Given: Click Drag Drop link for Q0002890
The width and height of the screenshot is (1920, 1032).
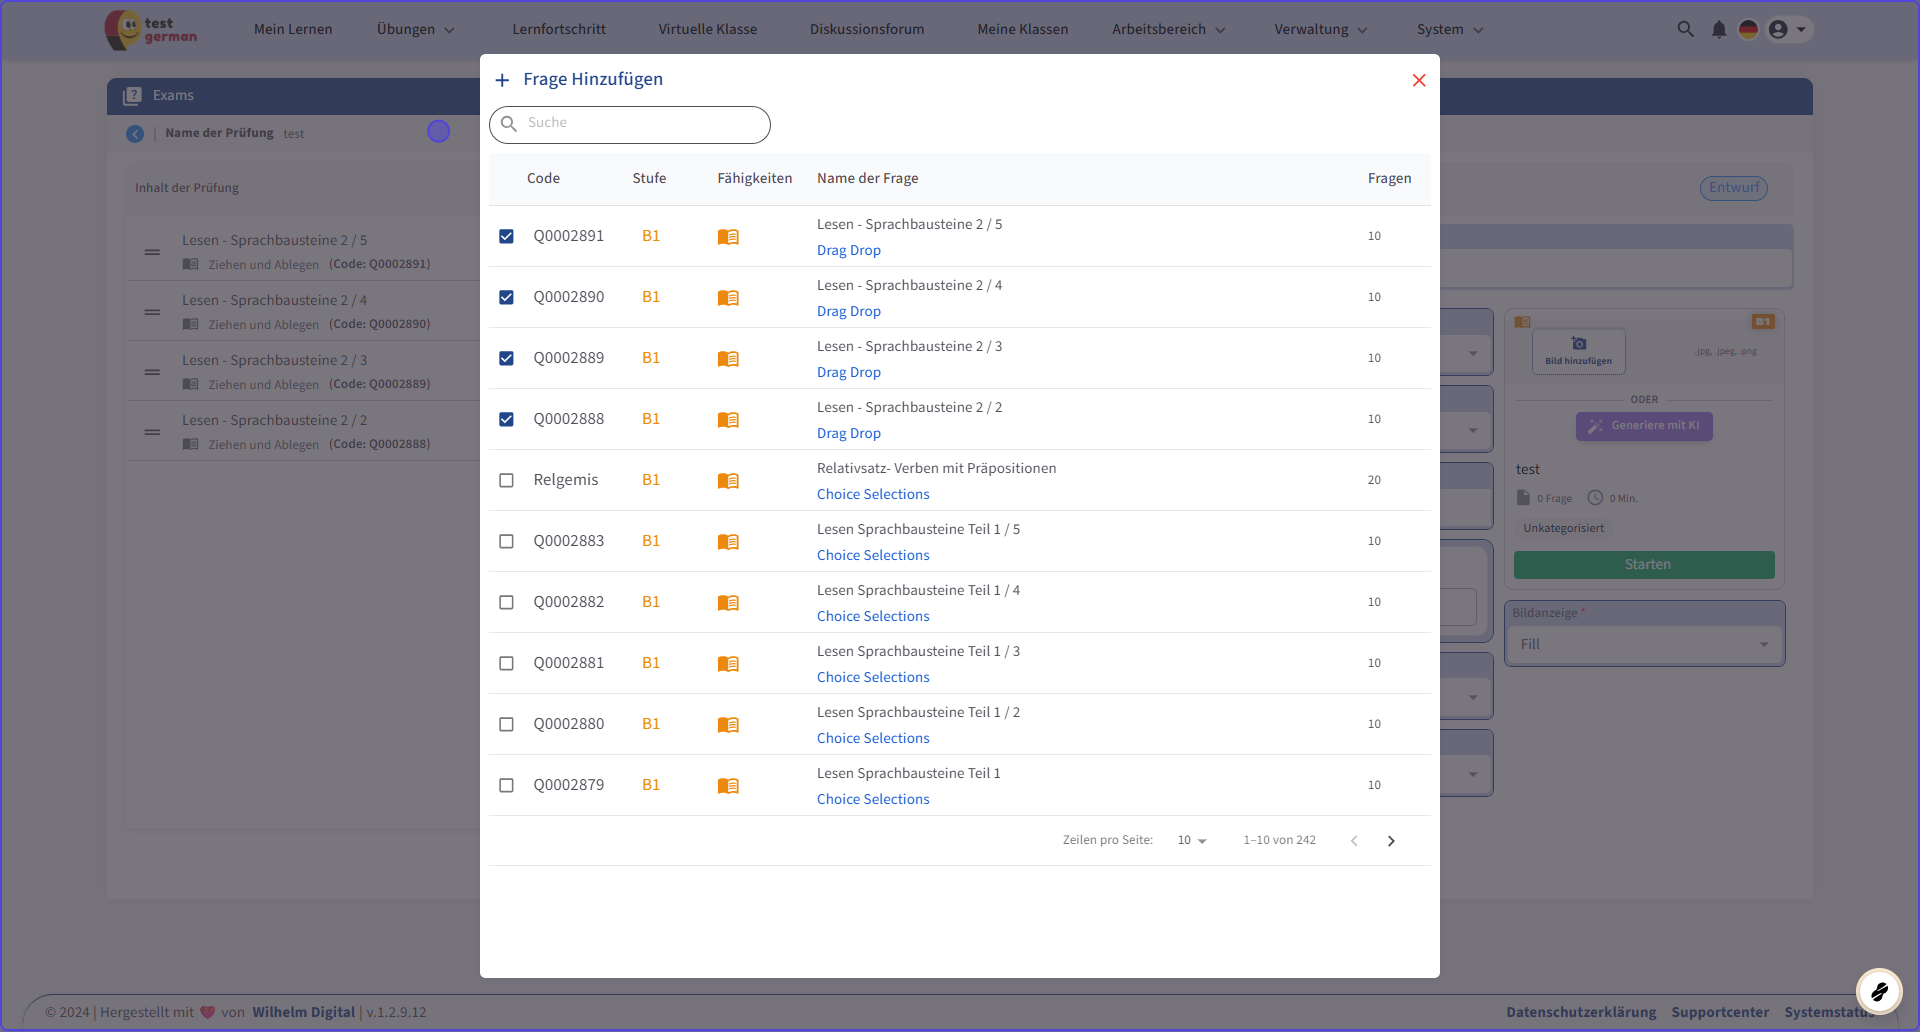Looking at the screenshot, I should pos(848,311).
